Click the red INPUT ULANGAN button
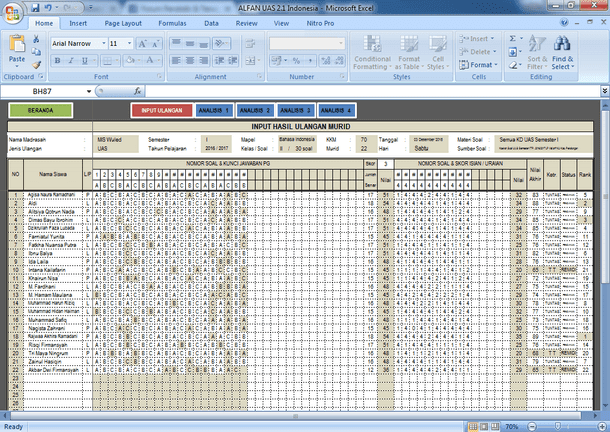Image resolution: width=610 pixels, height=432 pixels. 161,111
